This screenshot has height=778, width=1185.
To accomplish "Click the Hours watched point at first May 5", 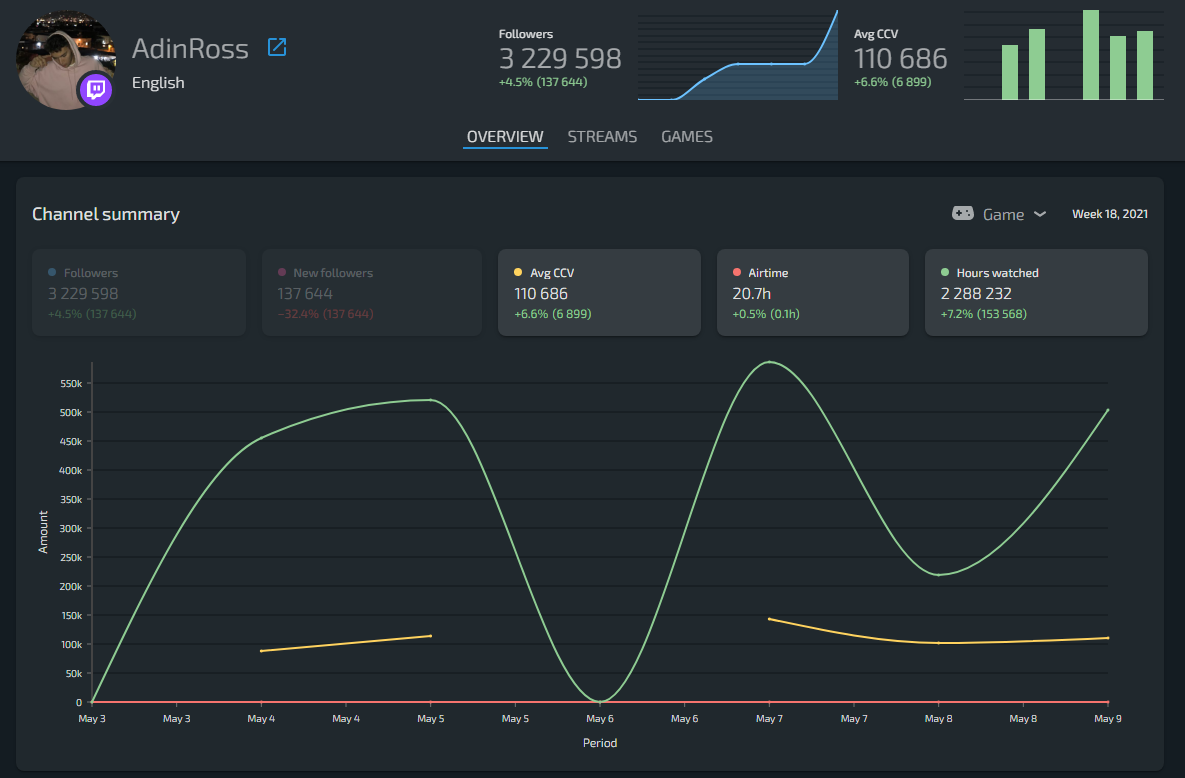I will coord(431,400).
